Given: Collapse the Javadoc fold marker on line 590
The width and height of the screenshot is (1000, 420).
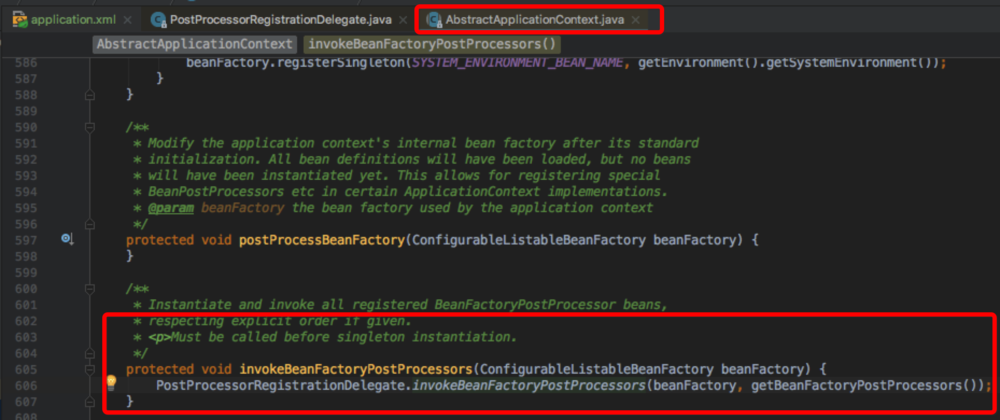Looking at the screenshot, I should click(x=90, y=127).
